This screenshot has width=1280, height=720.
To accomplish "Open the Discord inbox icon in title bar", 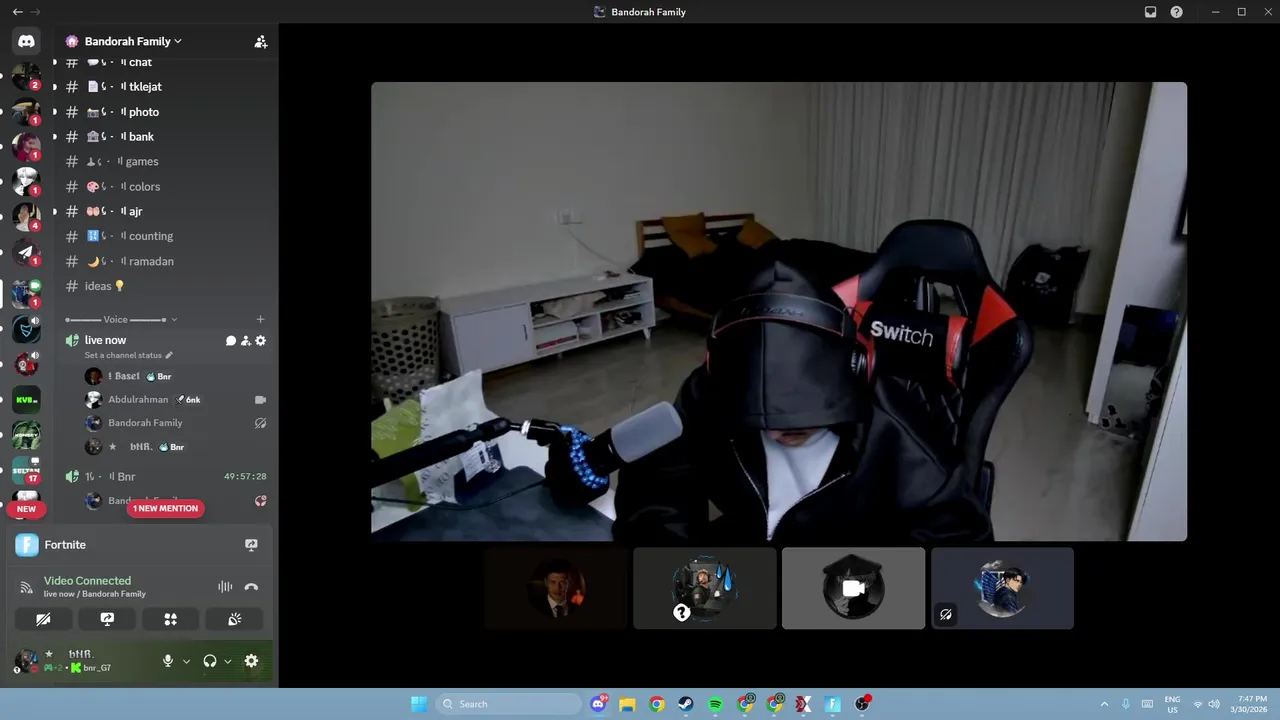I will tap(1151, 12).
